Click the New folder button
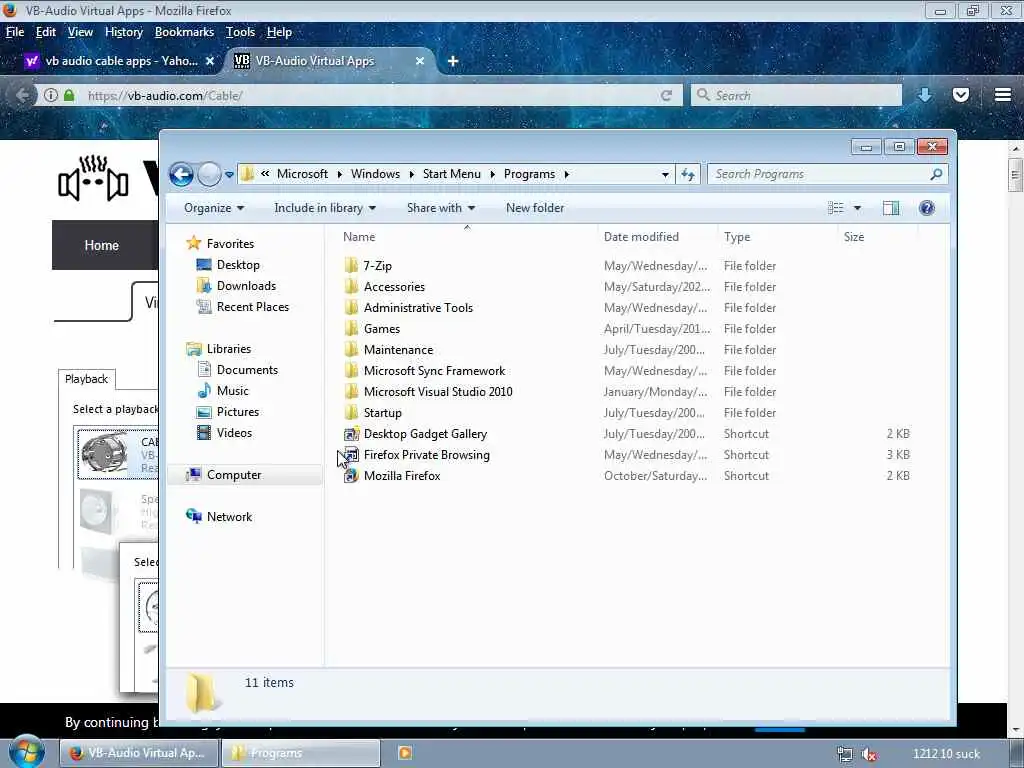The image size is (1024, 768). pyautogui.click(x=535, y=208)
